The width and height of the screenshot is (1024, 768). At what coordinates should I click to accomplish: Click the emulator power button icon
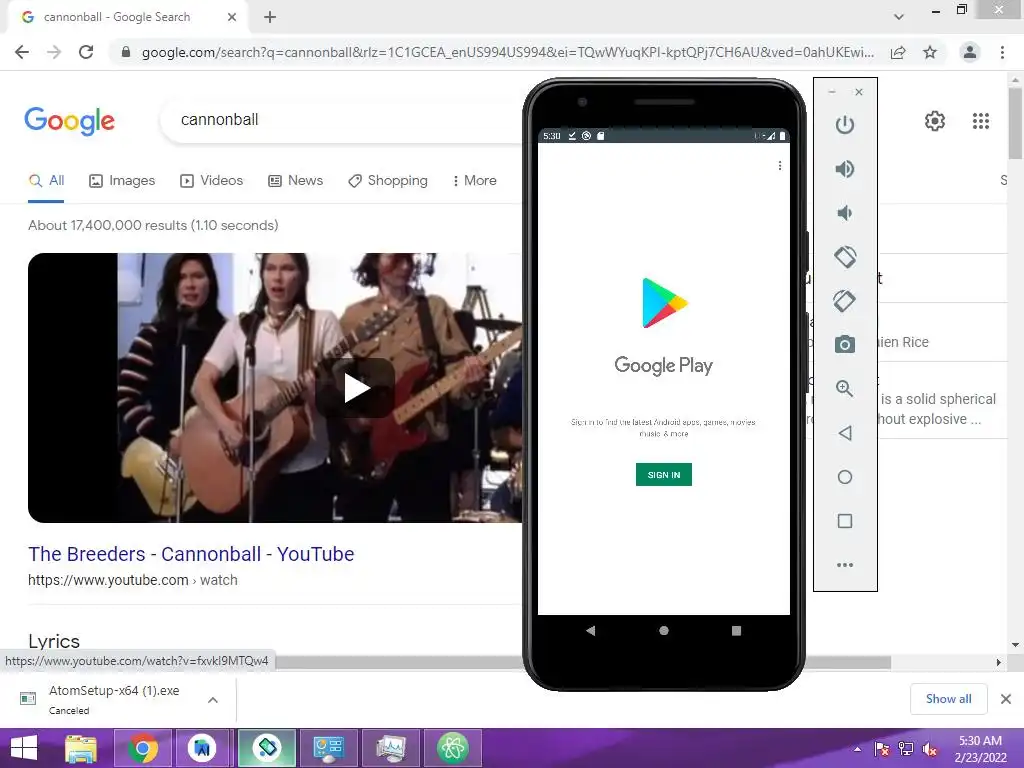point(844,124)
